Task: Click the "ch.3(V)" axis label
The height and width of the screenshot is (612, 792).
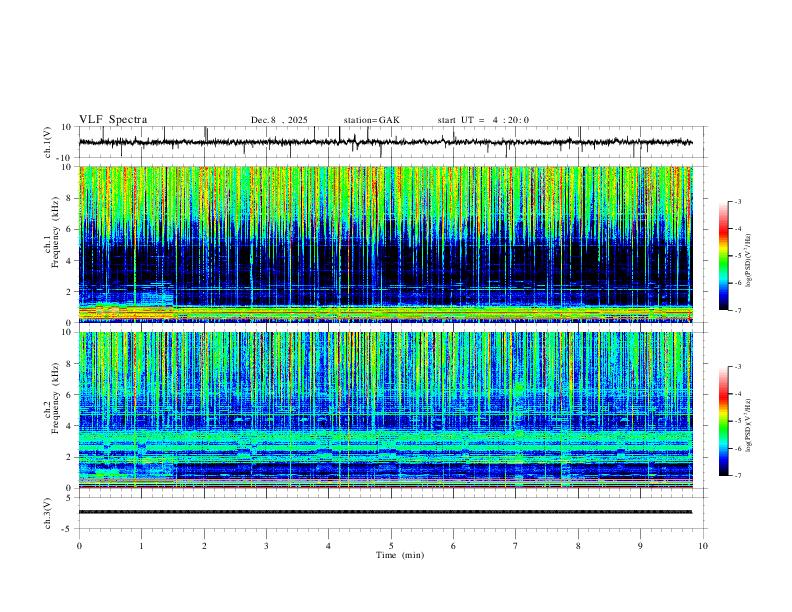Action: point(48,514)
